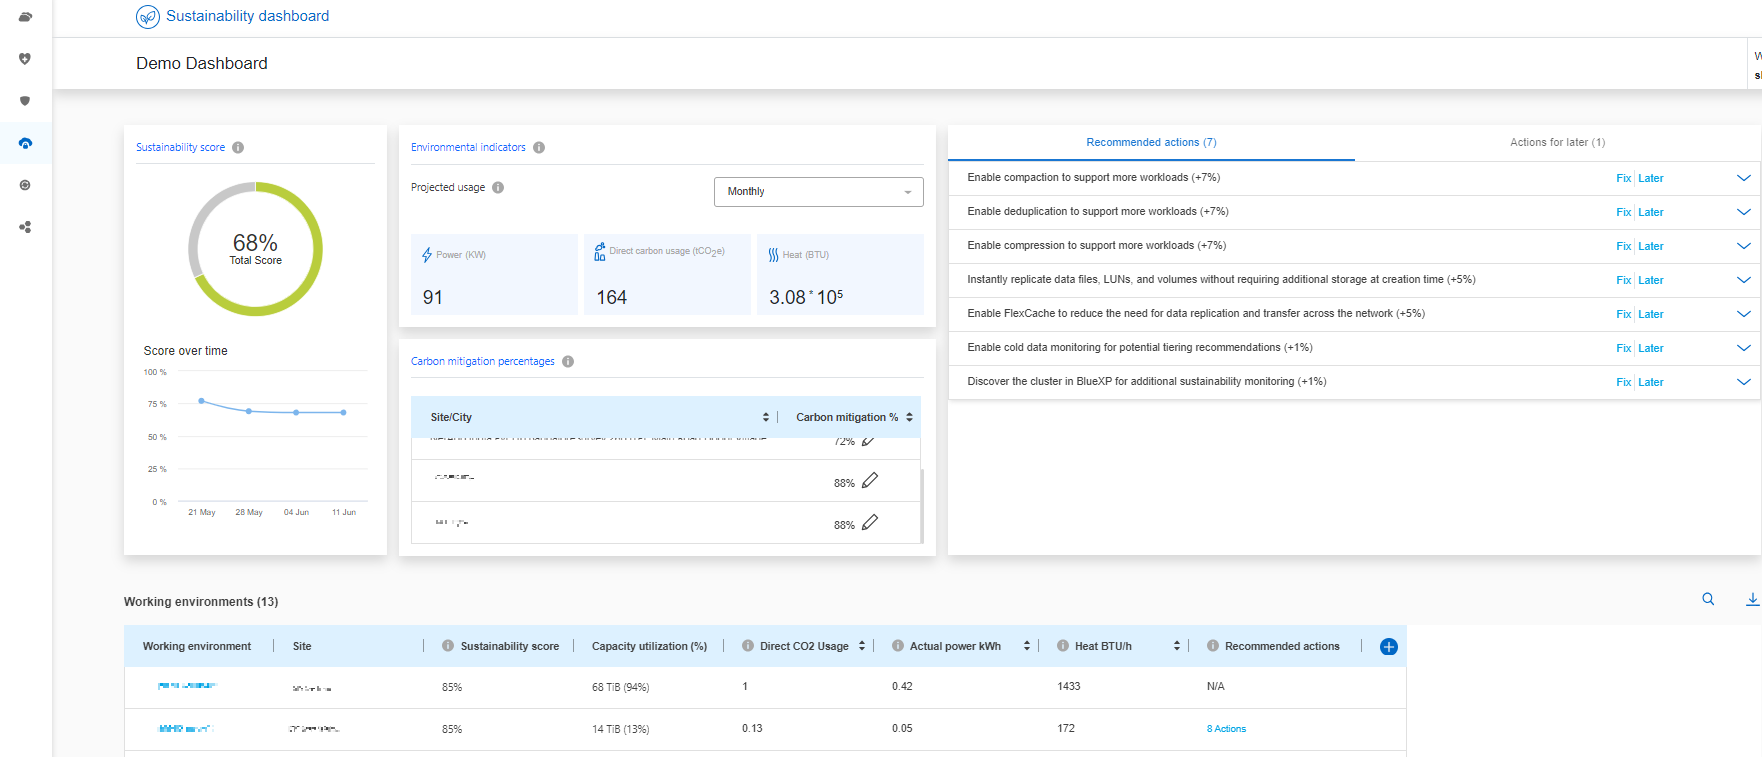Expand the Enable FlexCache recommendation row
The height and width of the screenshot is (757, 1762).
(x=1743, y=314)
